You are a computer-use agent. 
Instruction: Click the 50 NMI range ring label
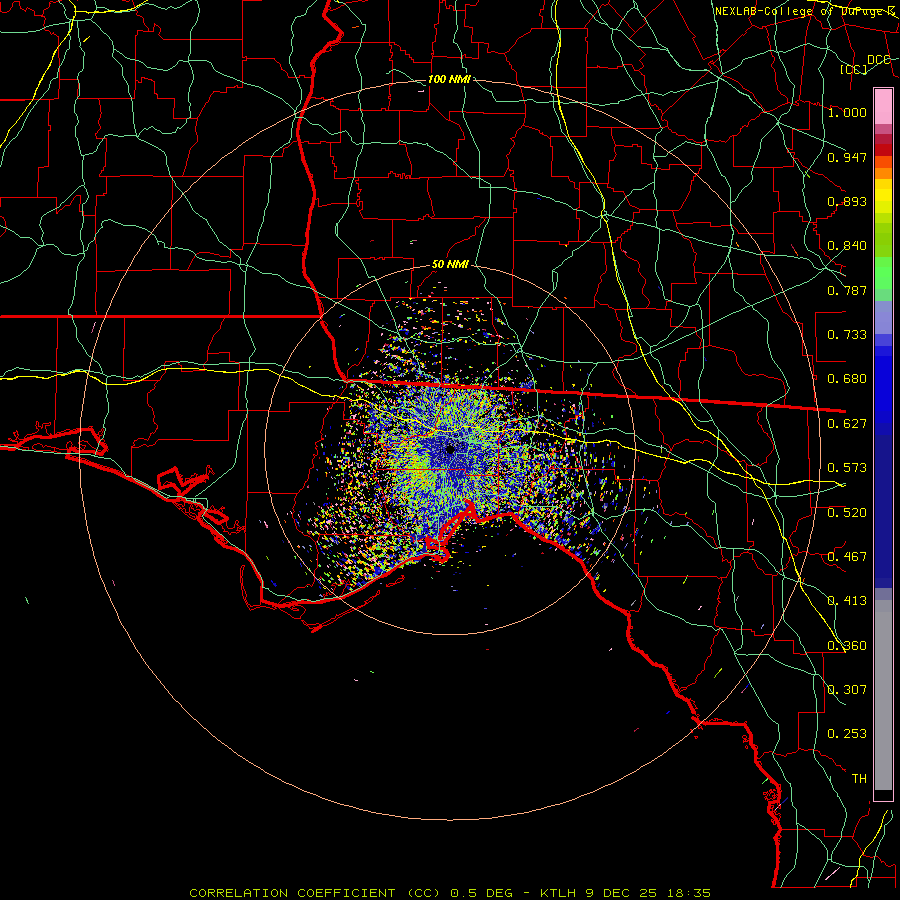point(451,264)
